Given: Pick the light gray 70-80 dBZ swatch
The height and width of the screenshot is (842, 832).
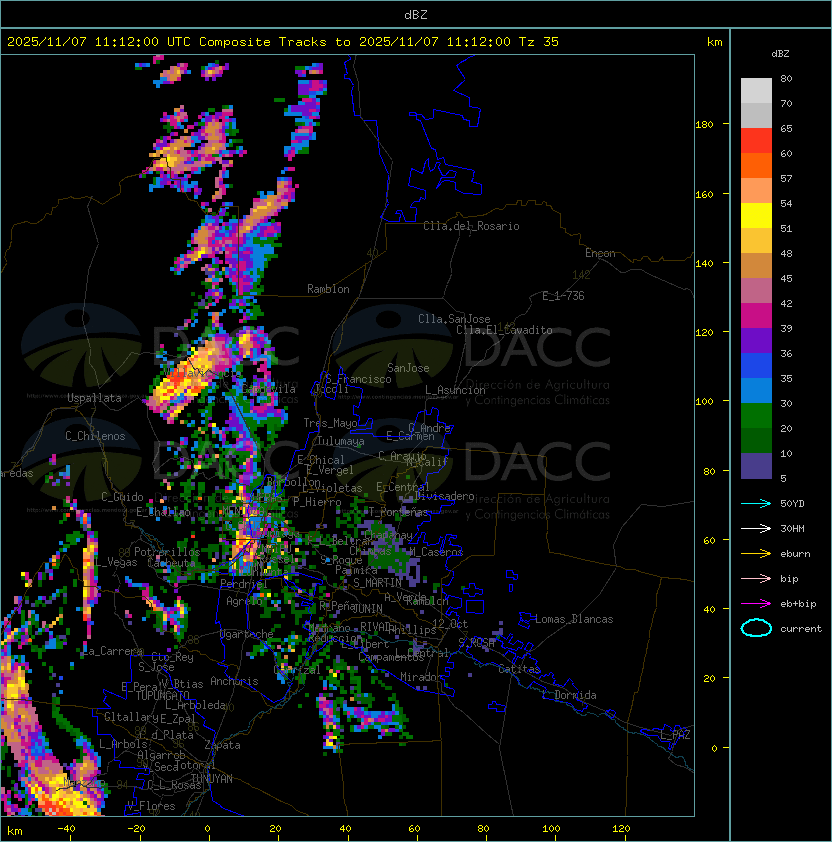Looking at the screenshot, I should pyautogui.click(x=756, y=91).
